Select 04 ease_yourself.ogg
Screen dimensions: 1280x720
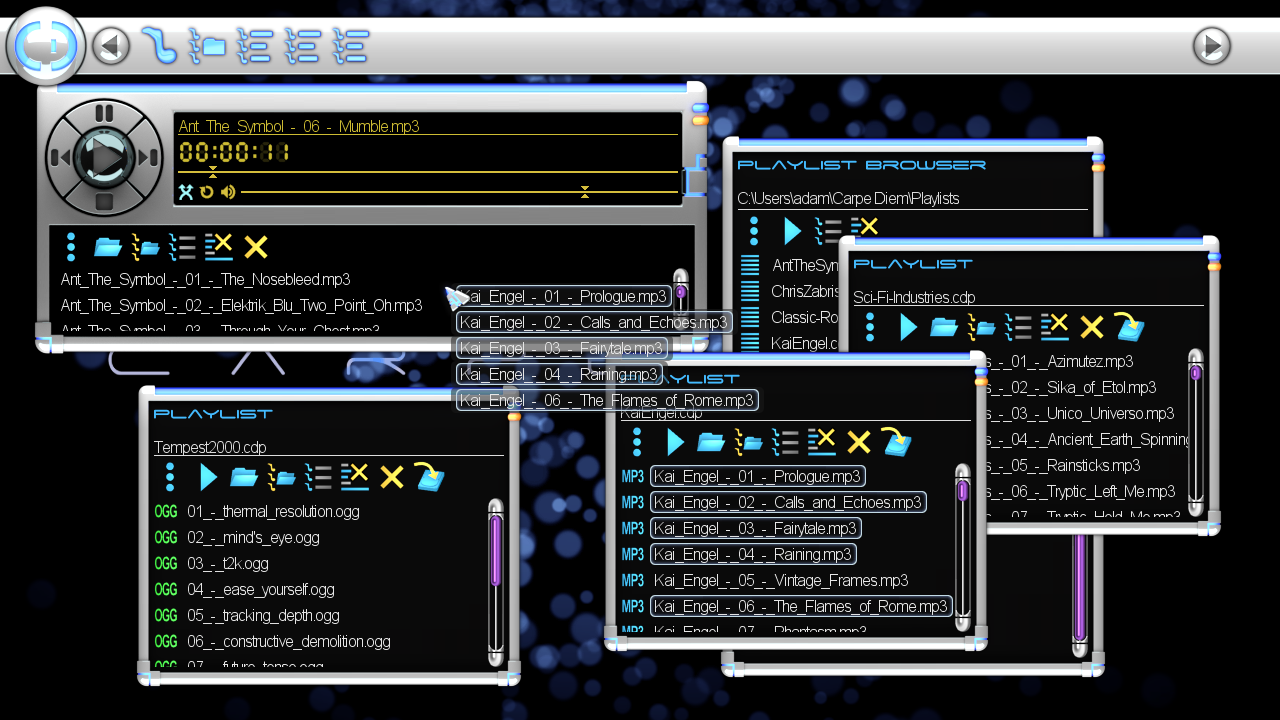coord(261,589)
